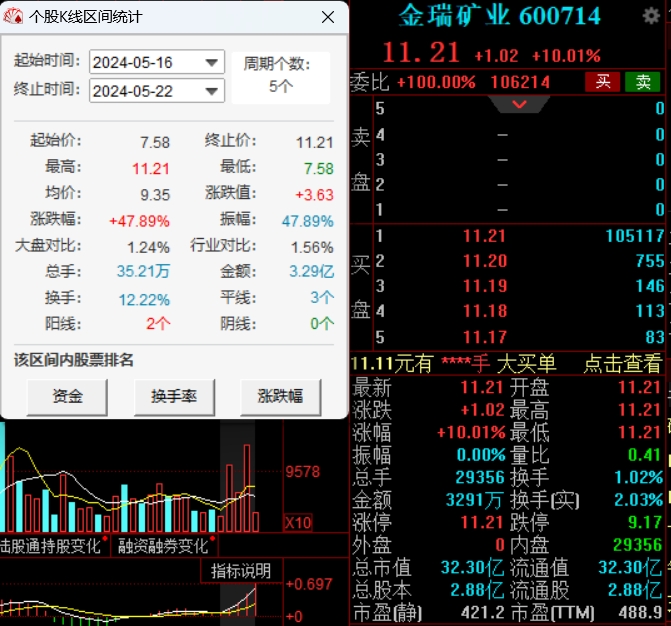Screen dimensions: 671x626
Task: Click the 涨跌值 value +3.63
Action: [x=314, y=195]
